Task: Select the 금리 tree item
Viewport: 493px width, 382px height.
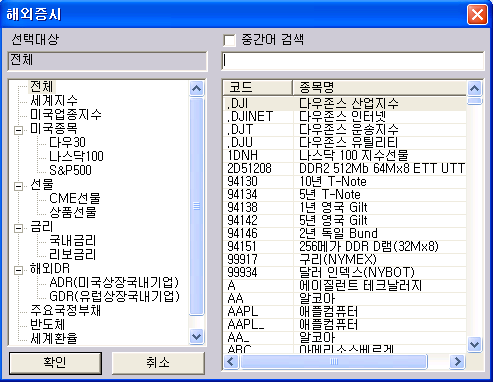Action: tap(42, 226)
